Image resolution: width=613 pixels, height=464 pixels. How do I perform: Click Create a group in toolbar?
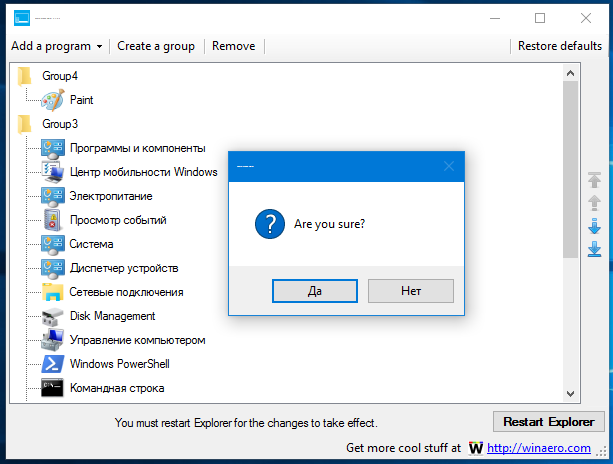[x=156, y=46]
